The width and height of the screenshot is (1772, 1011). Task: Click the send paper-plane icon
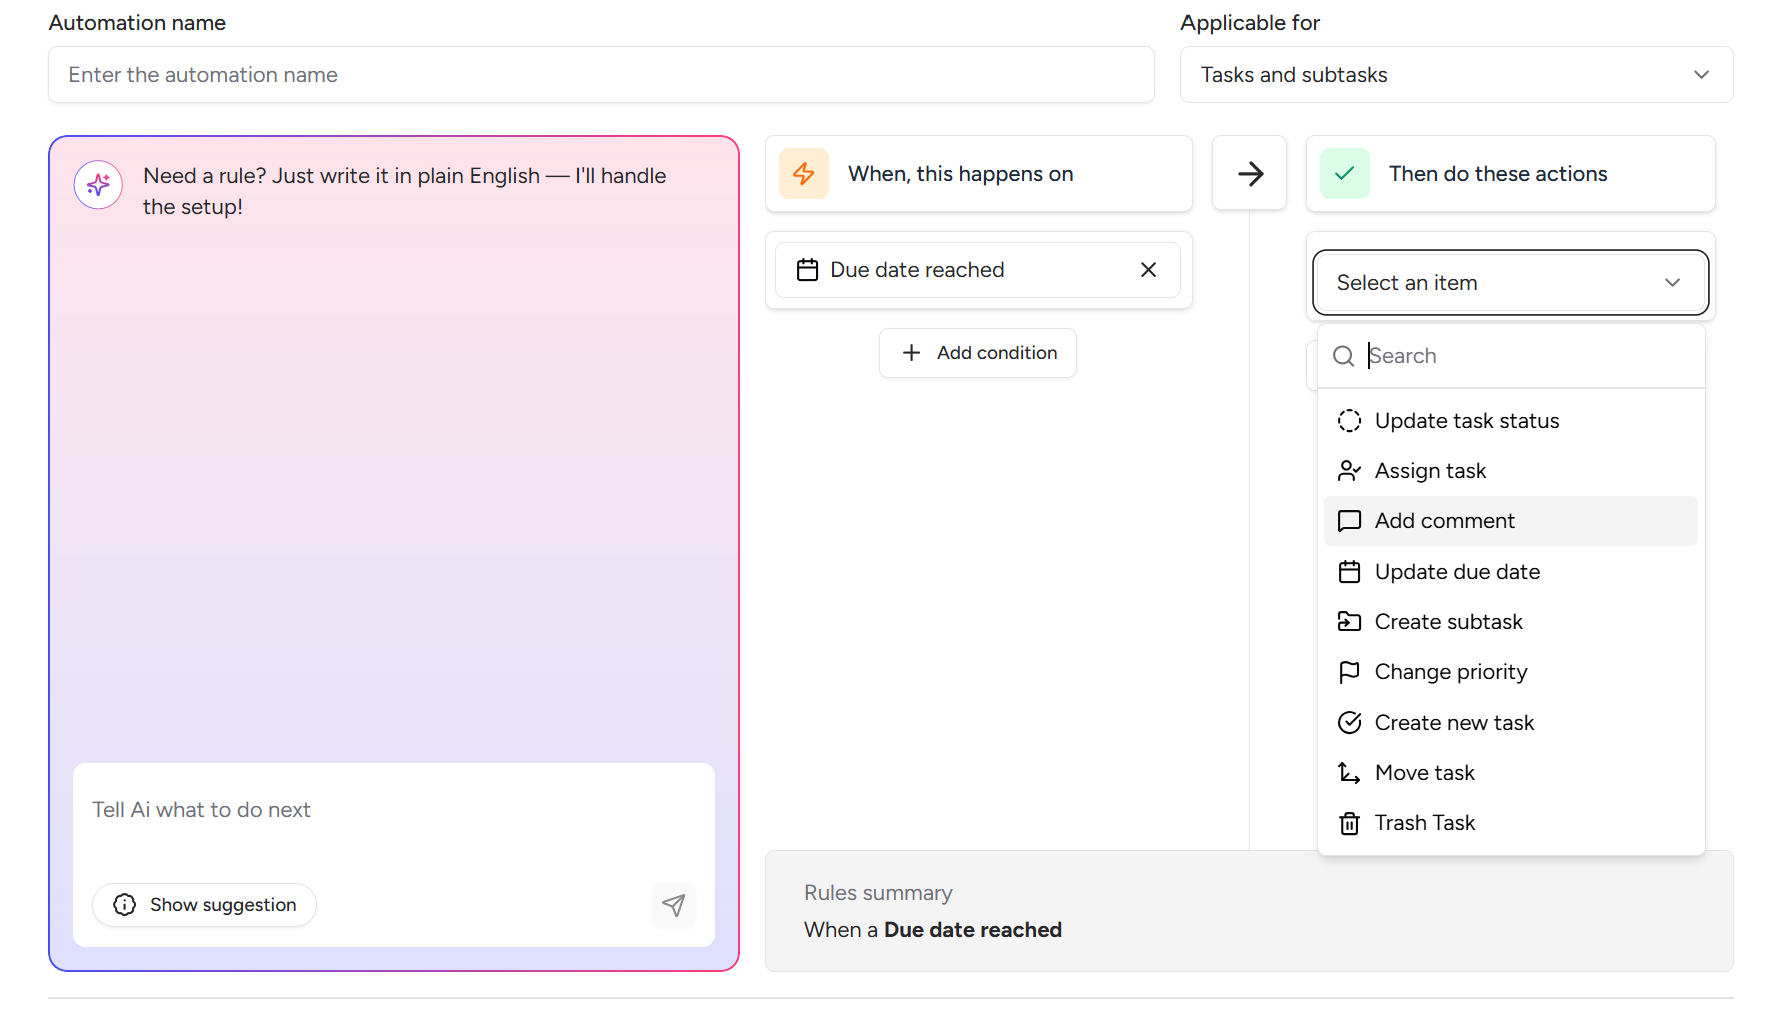click(x=674, y=905)
